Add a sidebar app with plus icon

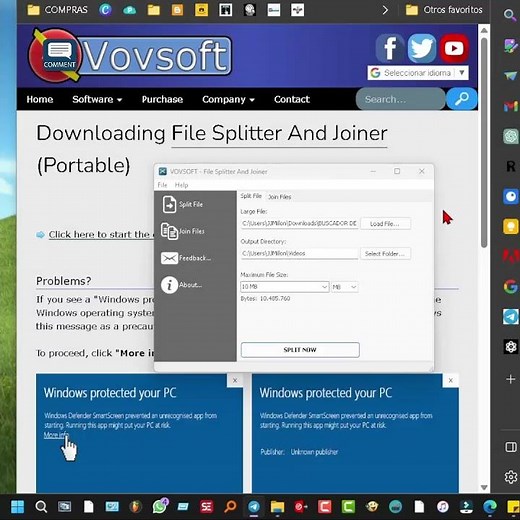pos(511,379)
